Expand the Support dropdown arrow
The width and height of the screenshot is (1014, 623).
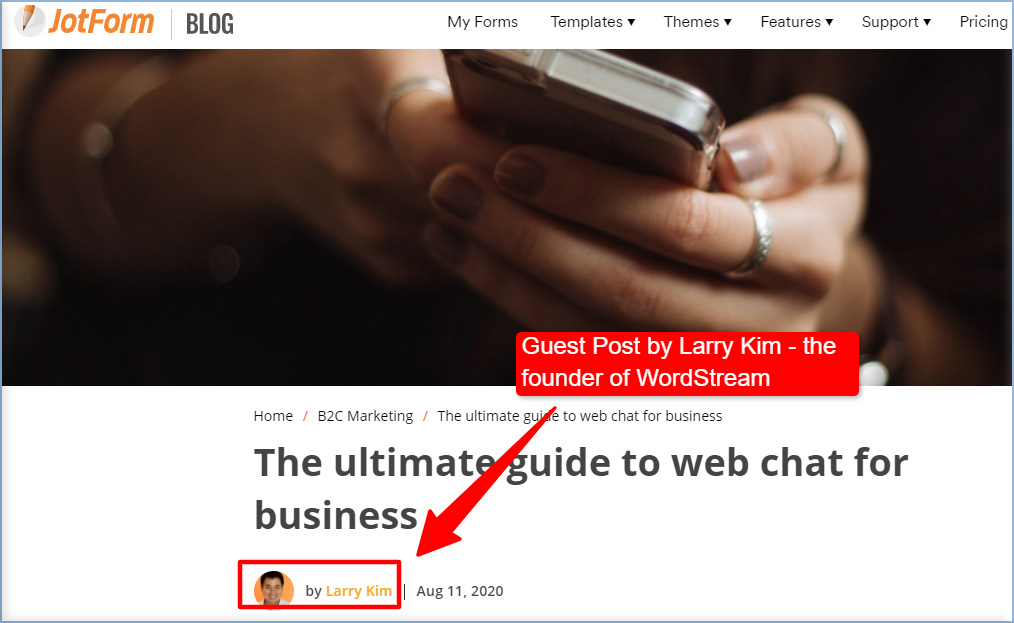pos(927,22)
